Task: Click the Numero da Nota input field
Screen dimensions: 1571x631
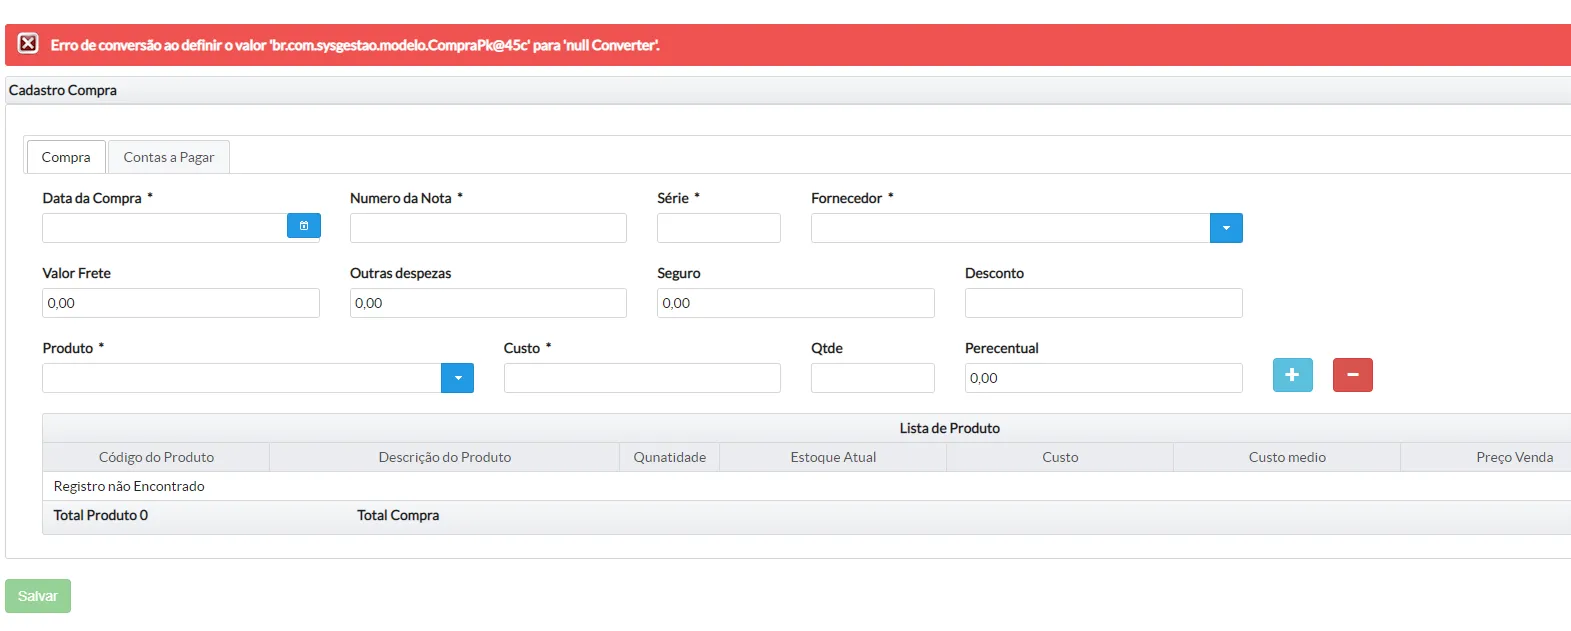Action: pos(488,228)
